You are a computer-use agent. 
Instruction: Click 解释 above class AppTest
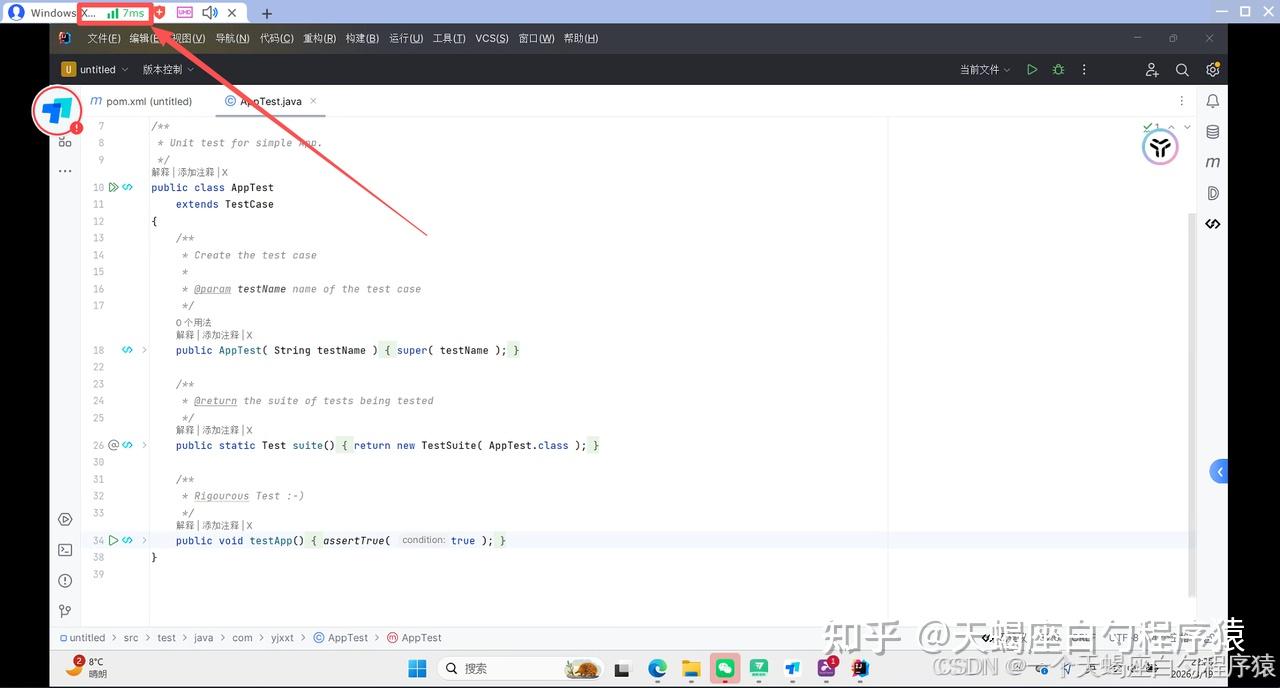[x=161, y=173]
